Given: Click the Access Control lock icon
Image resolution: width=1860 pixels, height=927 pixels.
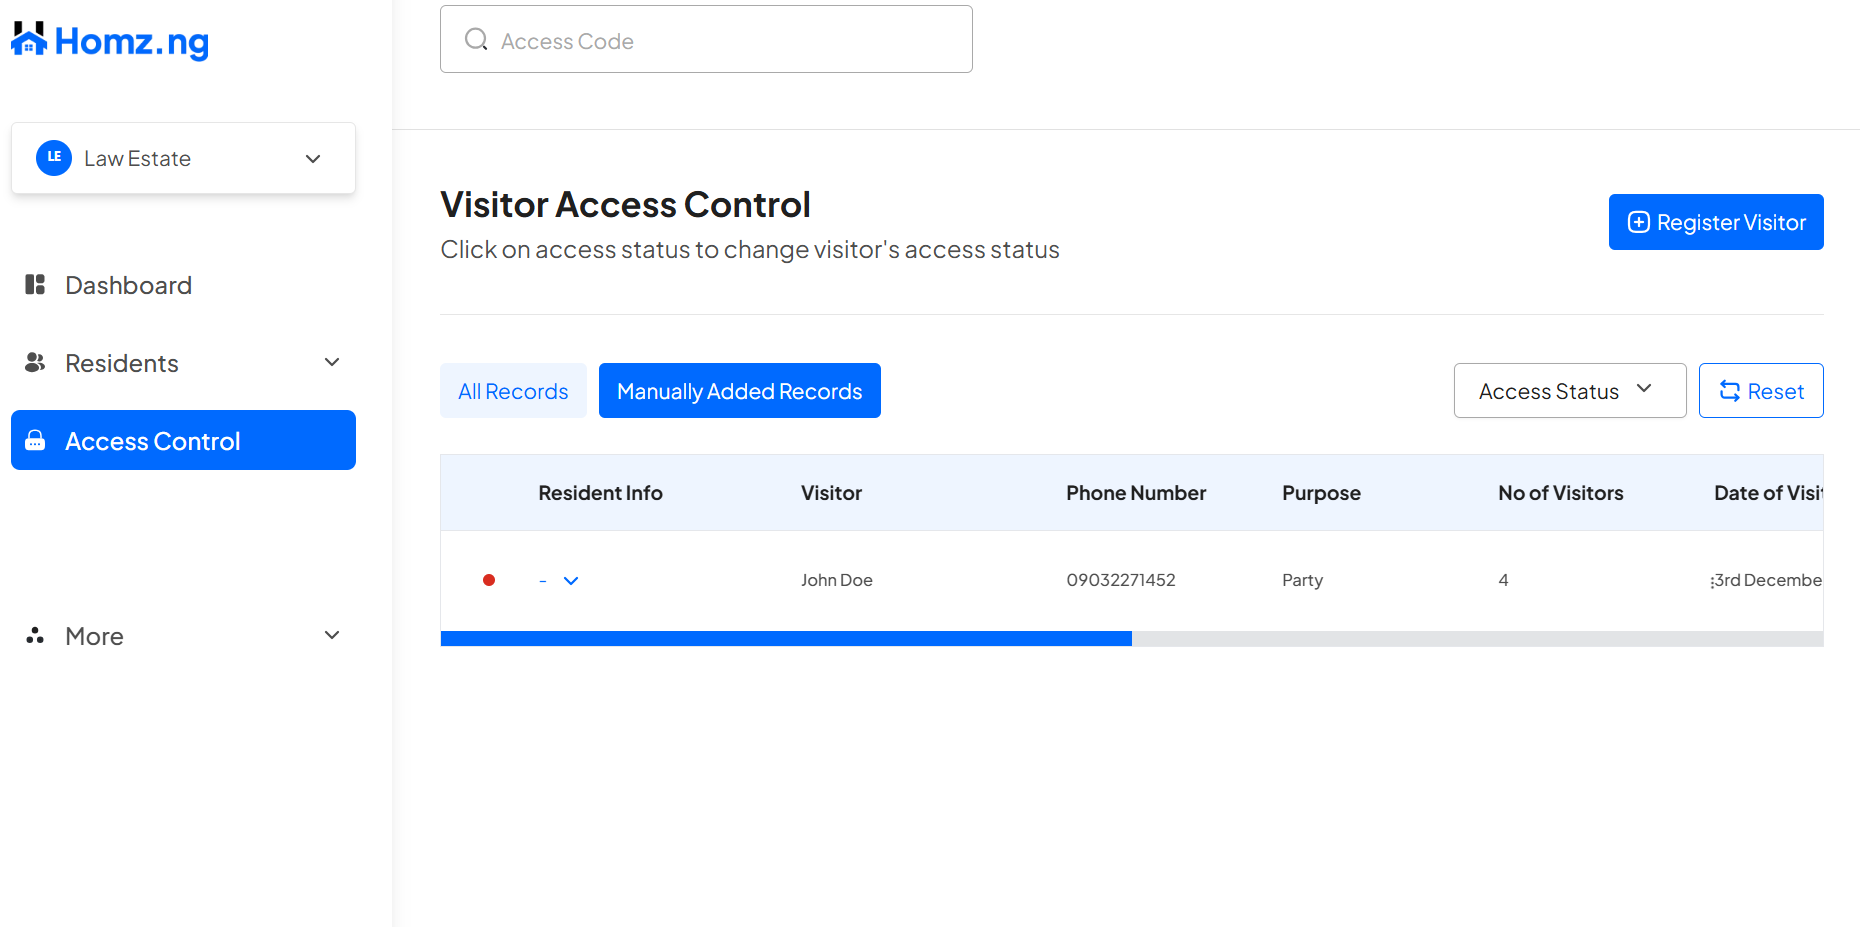Looking at the screenshot, I should [34, 440].
